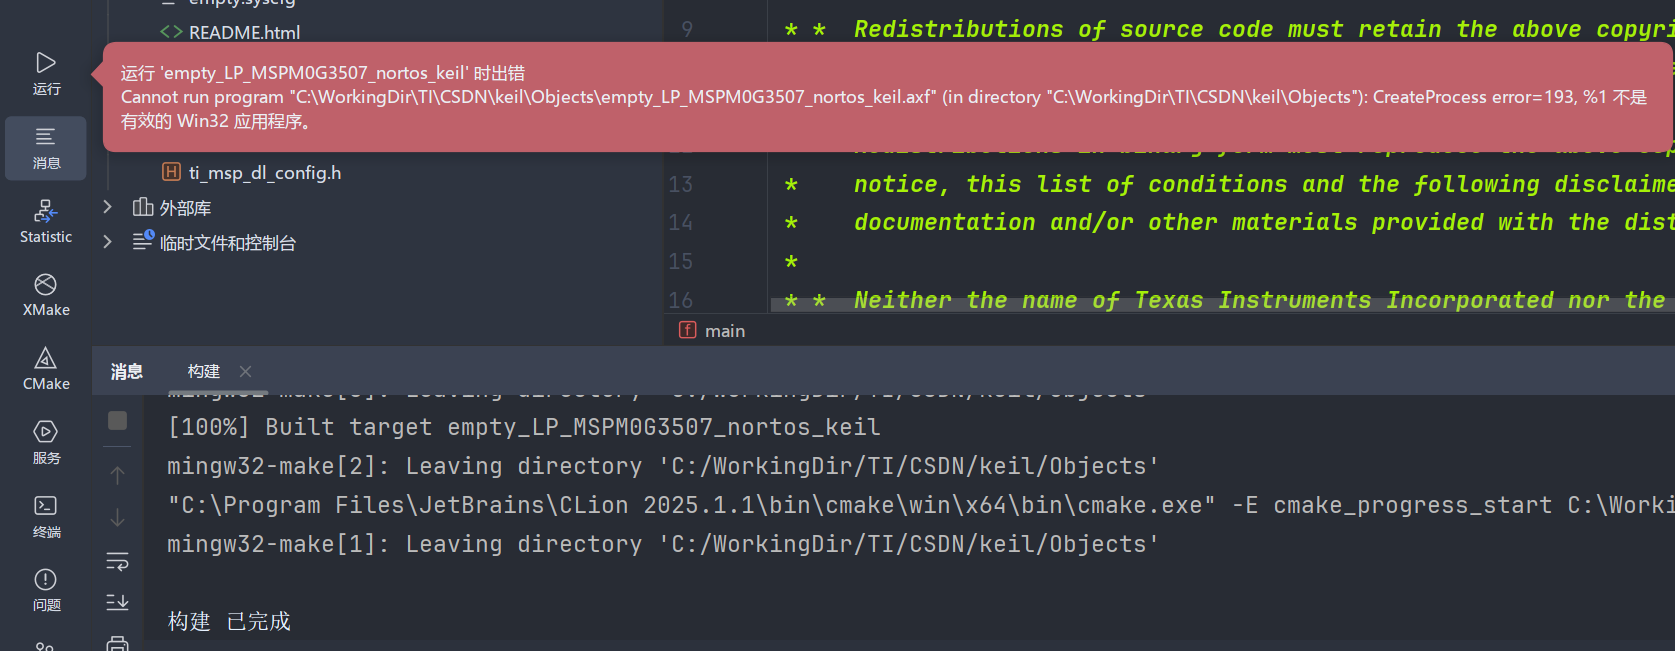Click editor line number 15
This screenshot has width=1675, height=651.
click(x=681, y=261)
